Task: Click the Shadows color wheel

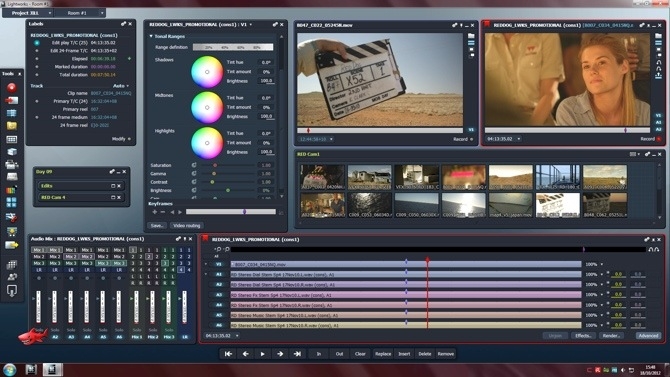Action: point(207,72)
